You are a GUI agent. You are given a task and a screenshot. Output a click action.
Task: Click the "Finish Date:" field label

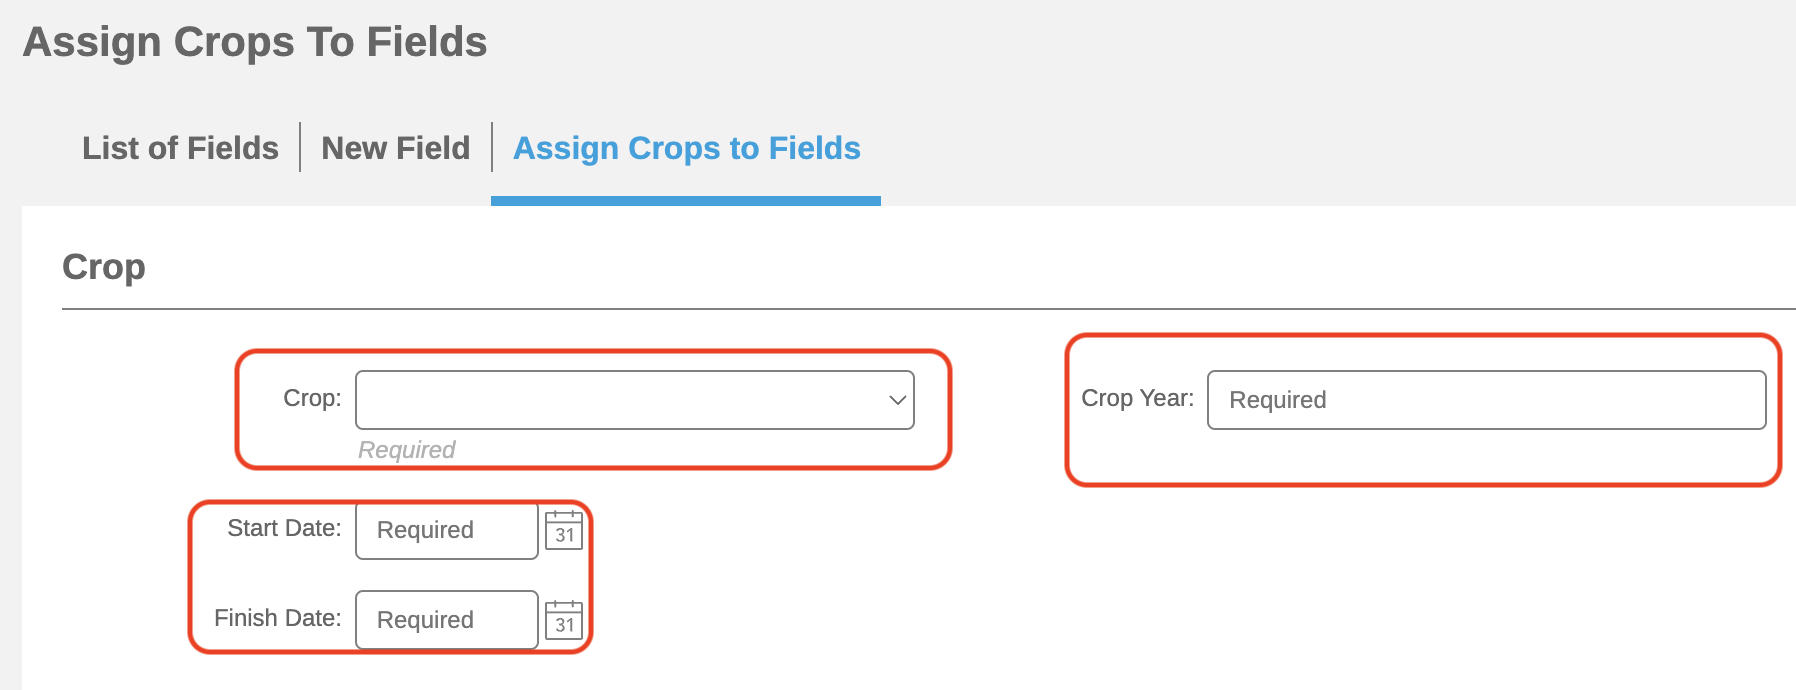277,618
